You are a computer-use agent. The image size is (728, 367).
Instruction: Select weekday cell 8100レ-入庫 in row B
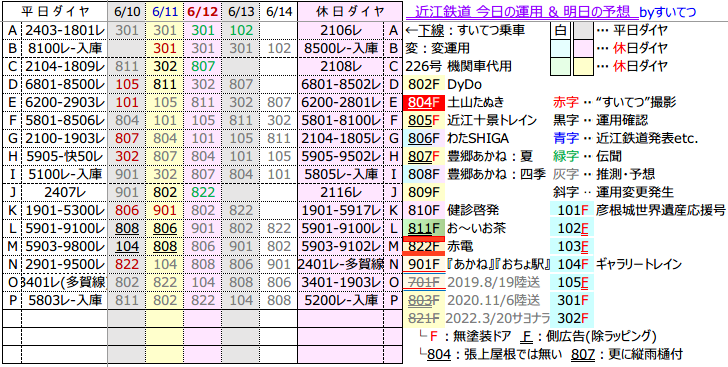pyautogui.click(x=64, y=49)
